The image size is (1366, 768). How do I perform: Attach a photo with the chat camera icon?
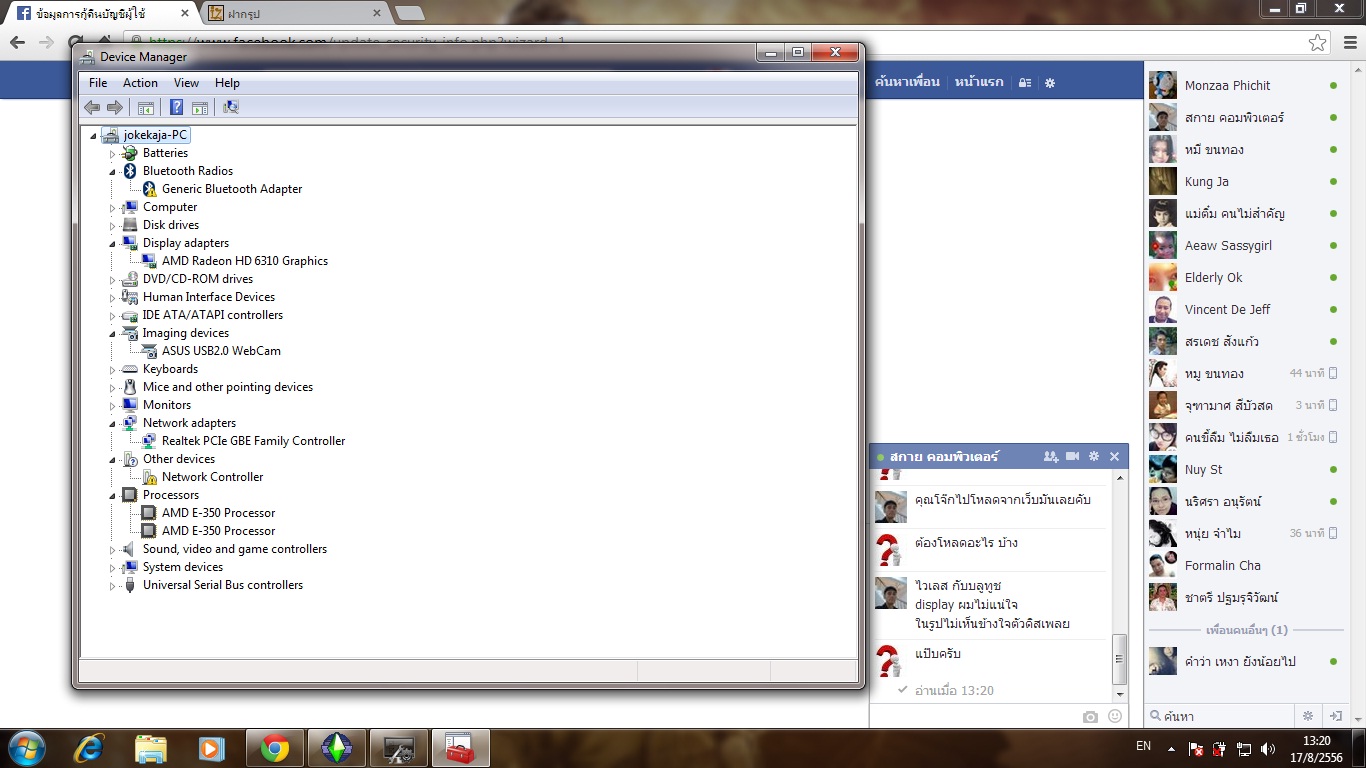(1091, 716)
